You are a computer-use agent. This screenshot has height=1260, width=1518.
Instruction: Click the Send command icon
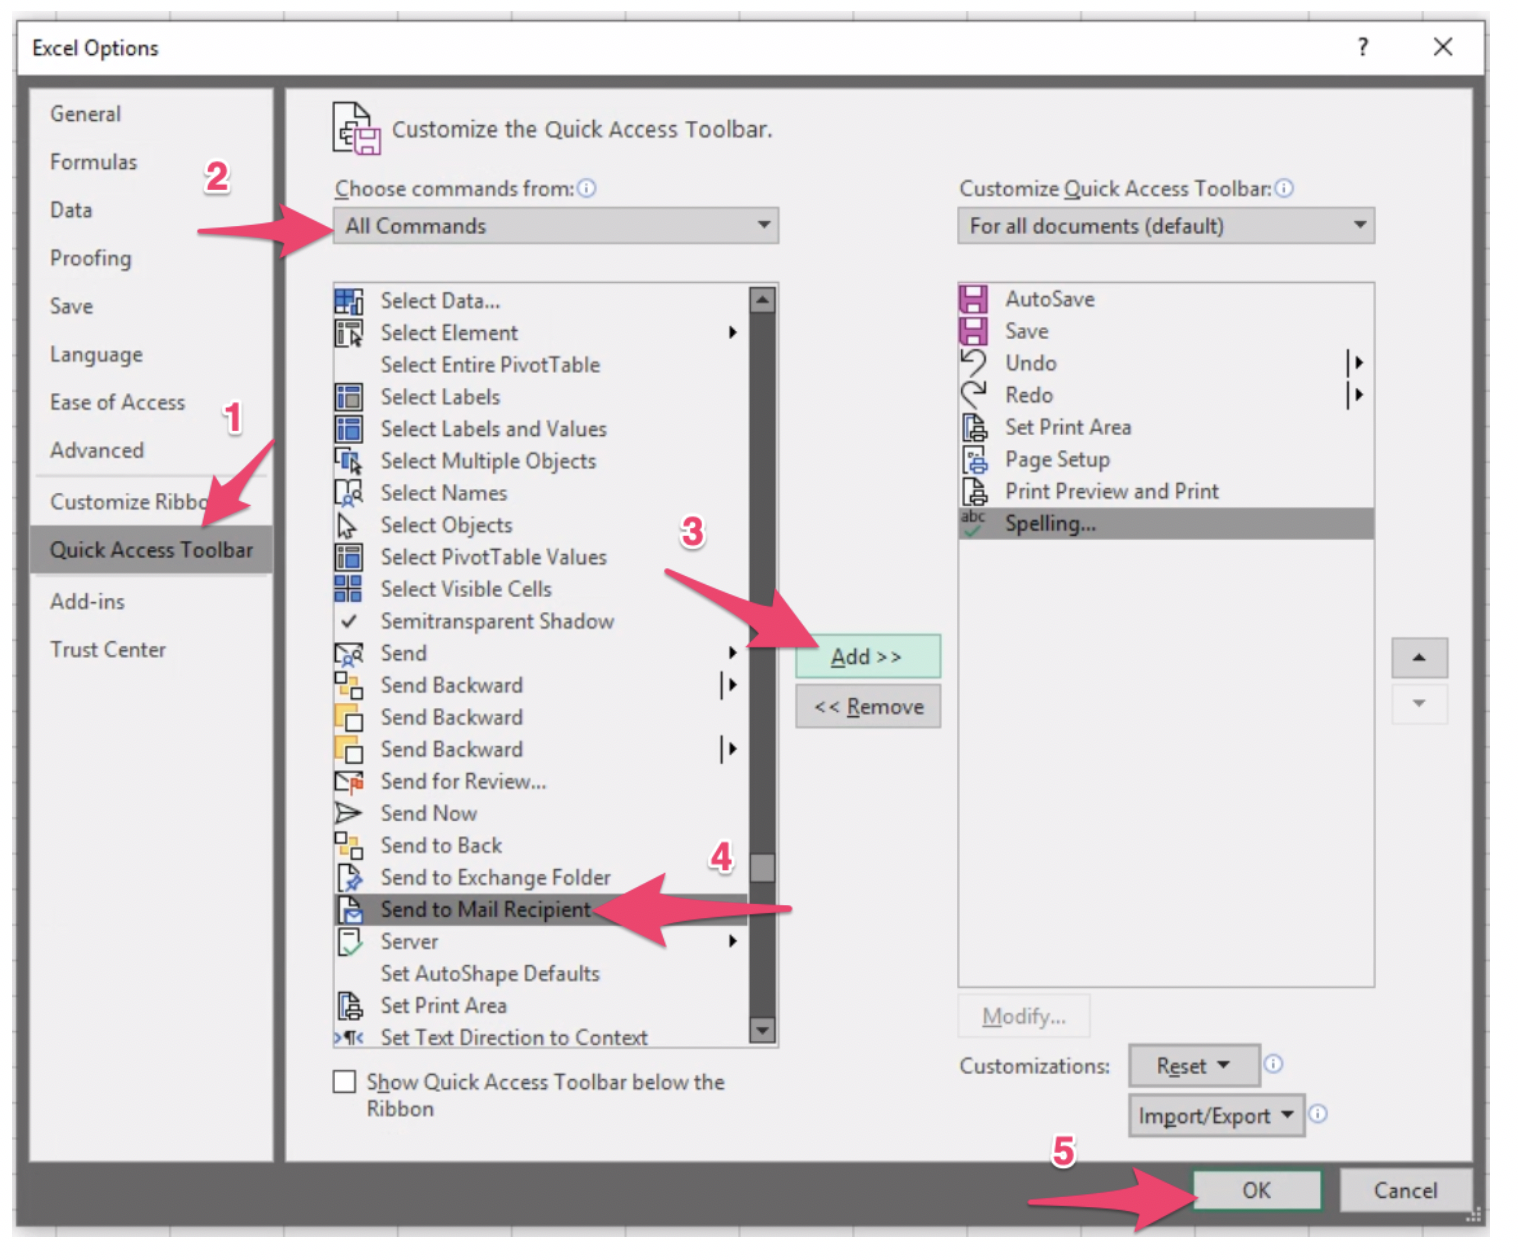348,654
